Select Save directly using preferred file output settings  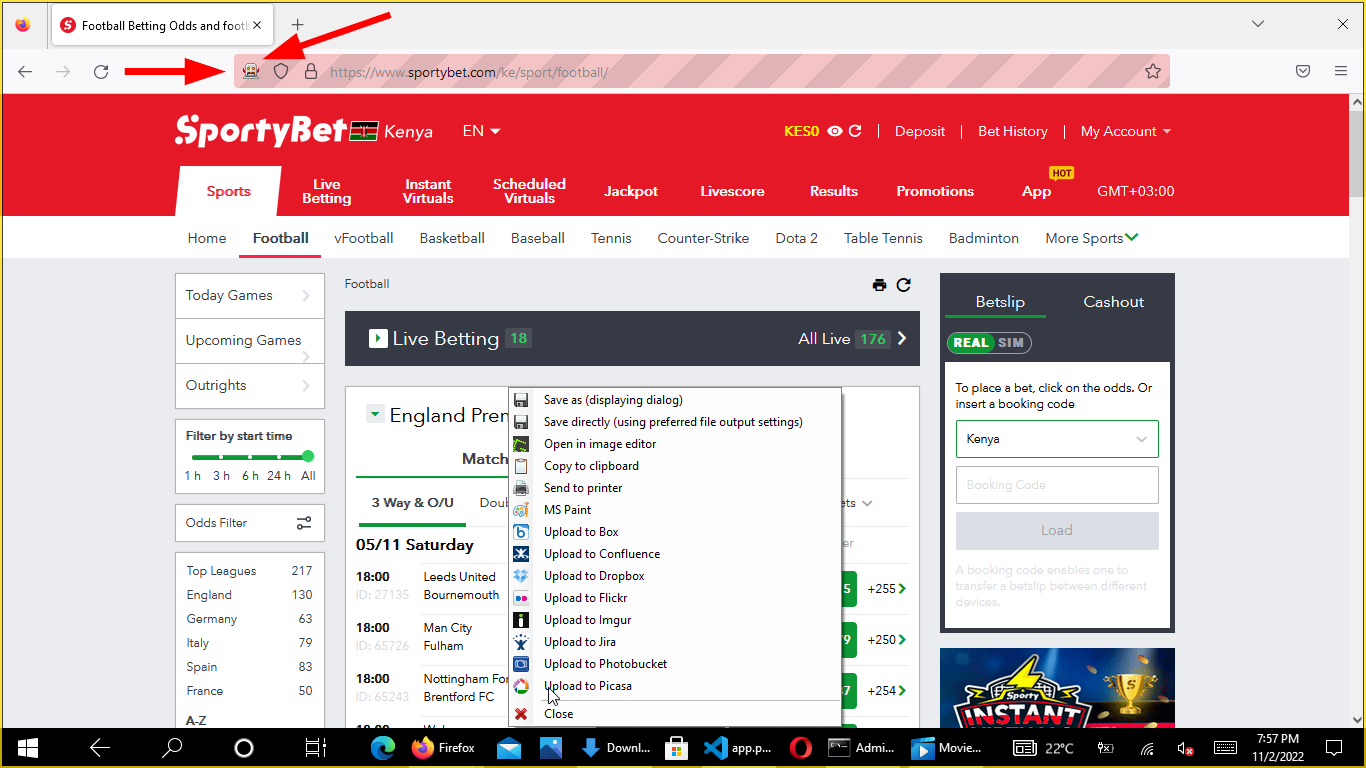click(675, 422)
